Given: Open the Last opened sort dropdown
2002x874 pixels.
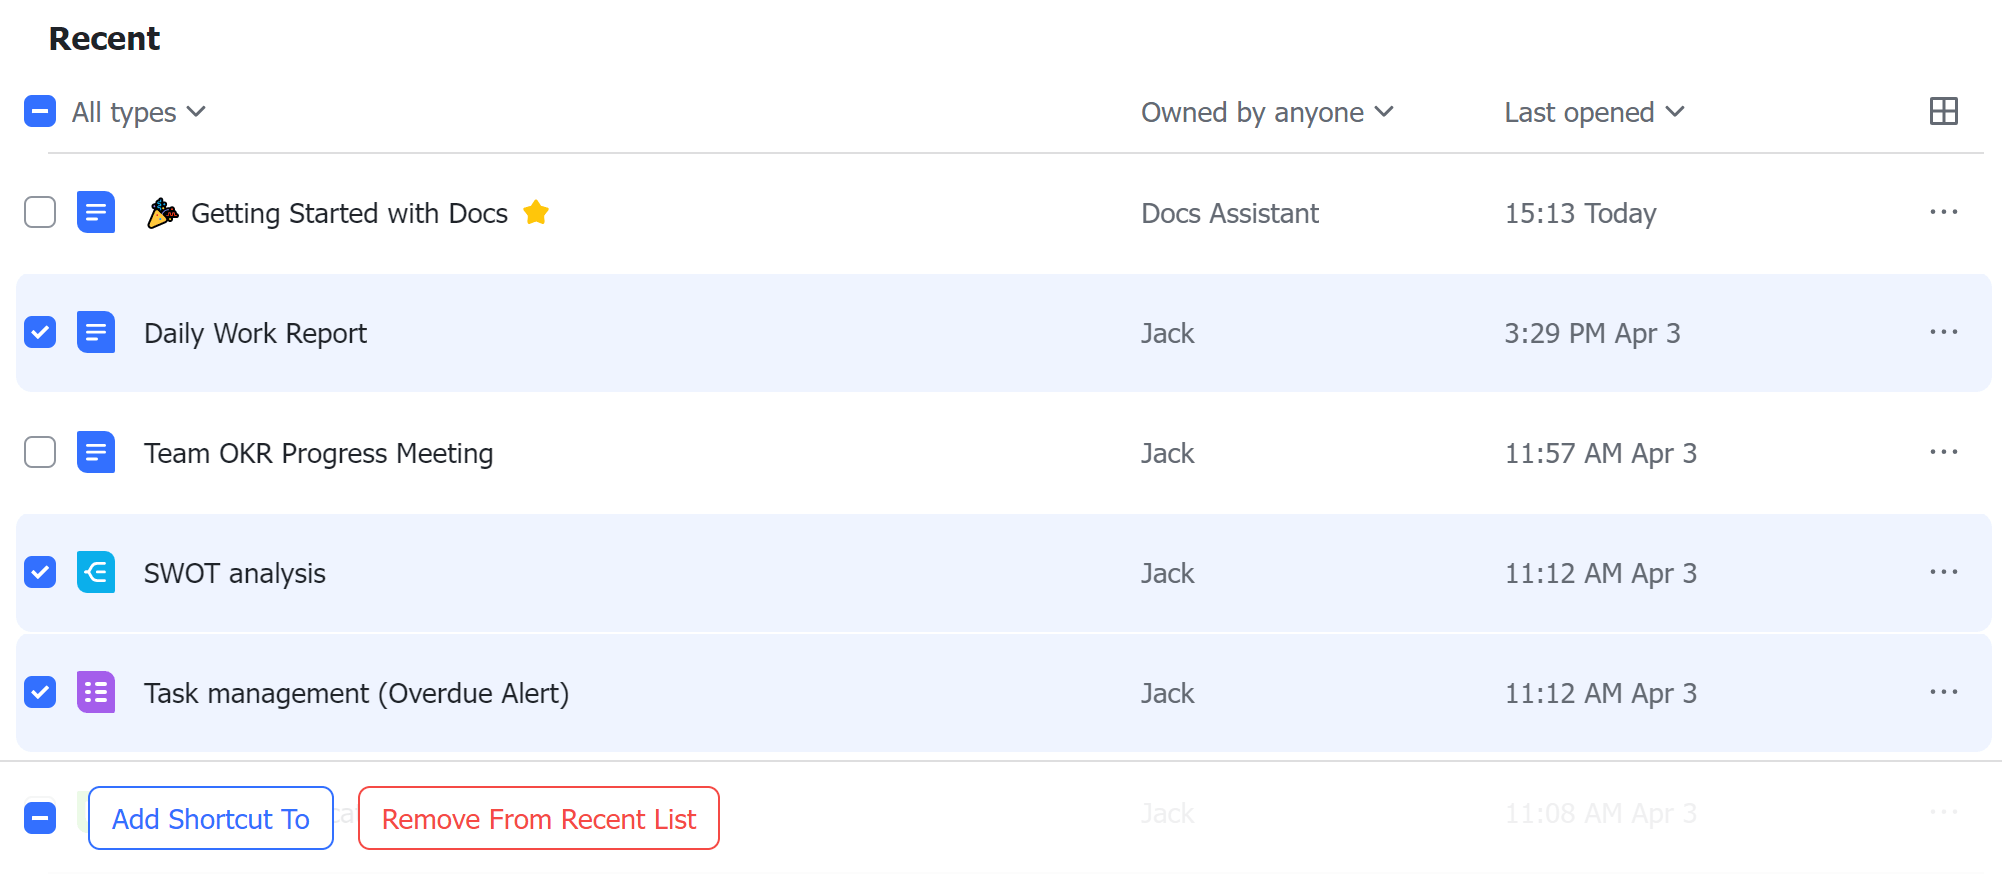Looking at the screenshot, I should point(1592,111).
